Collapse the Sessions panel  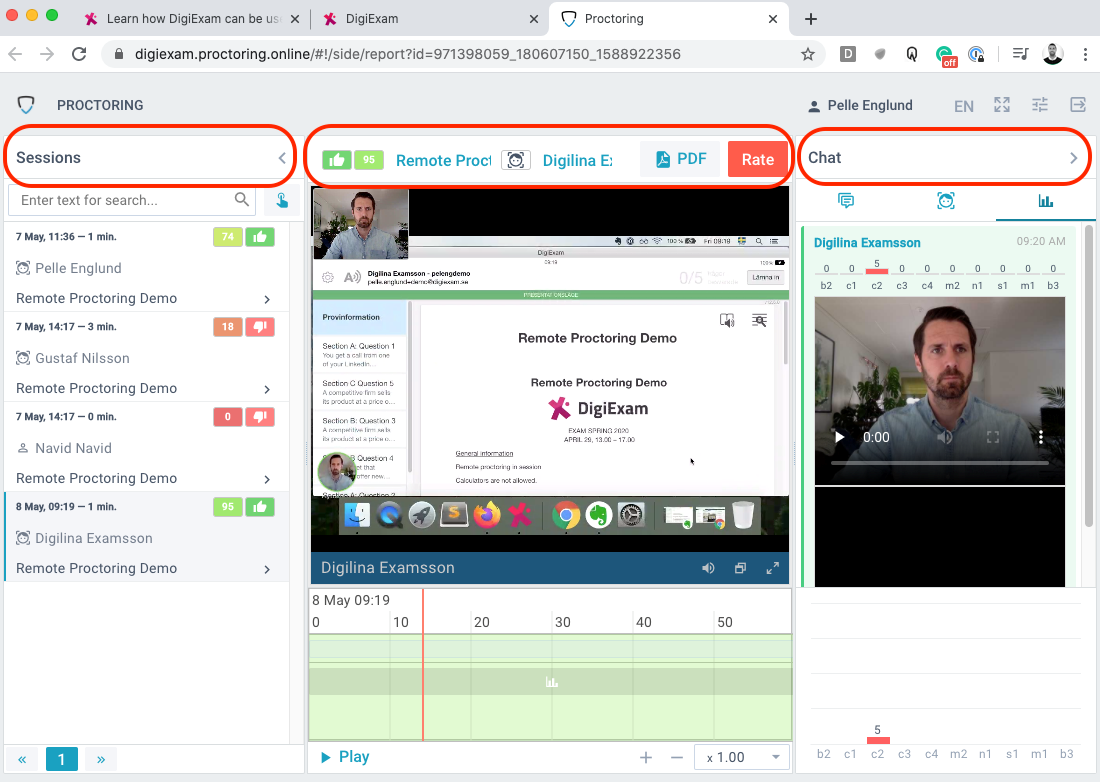coord(282,158)
